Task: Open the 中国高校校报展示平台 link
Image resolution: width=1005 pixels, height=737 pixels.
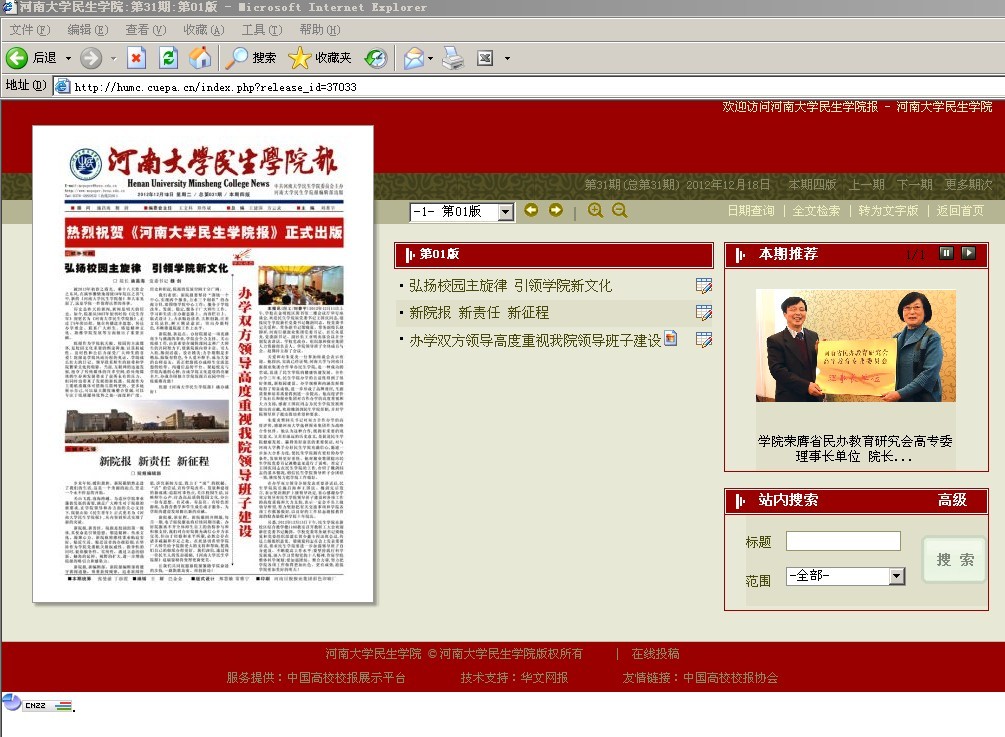Action: click(x=346, y=677)
